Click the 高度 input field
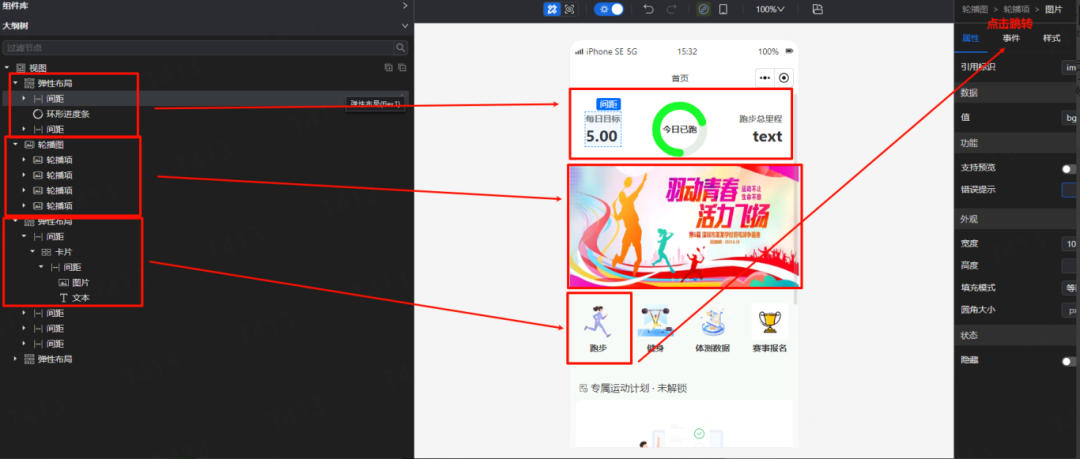 pyautogui.click(x=1070, y=265)
